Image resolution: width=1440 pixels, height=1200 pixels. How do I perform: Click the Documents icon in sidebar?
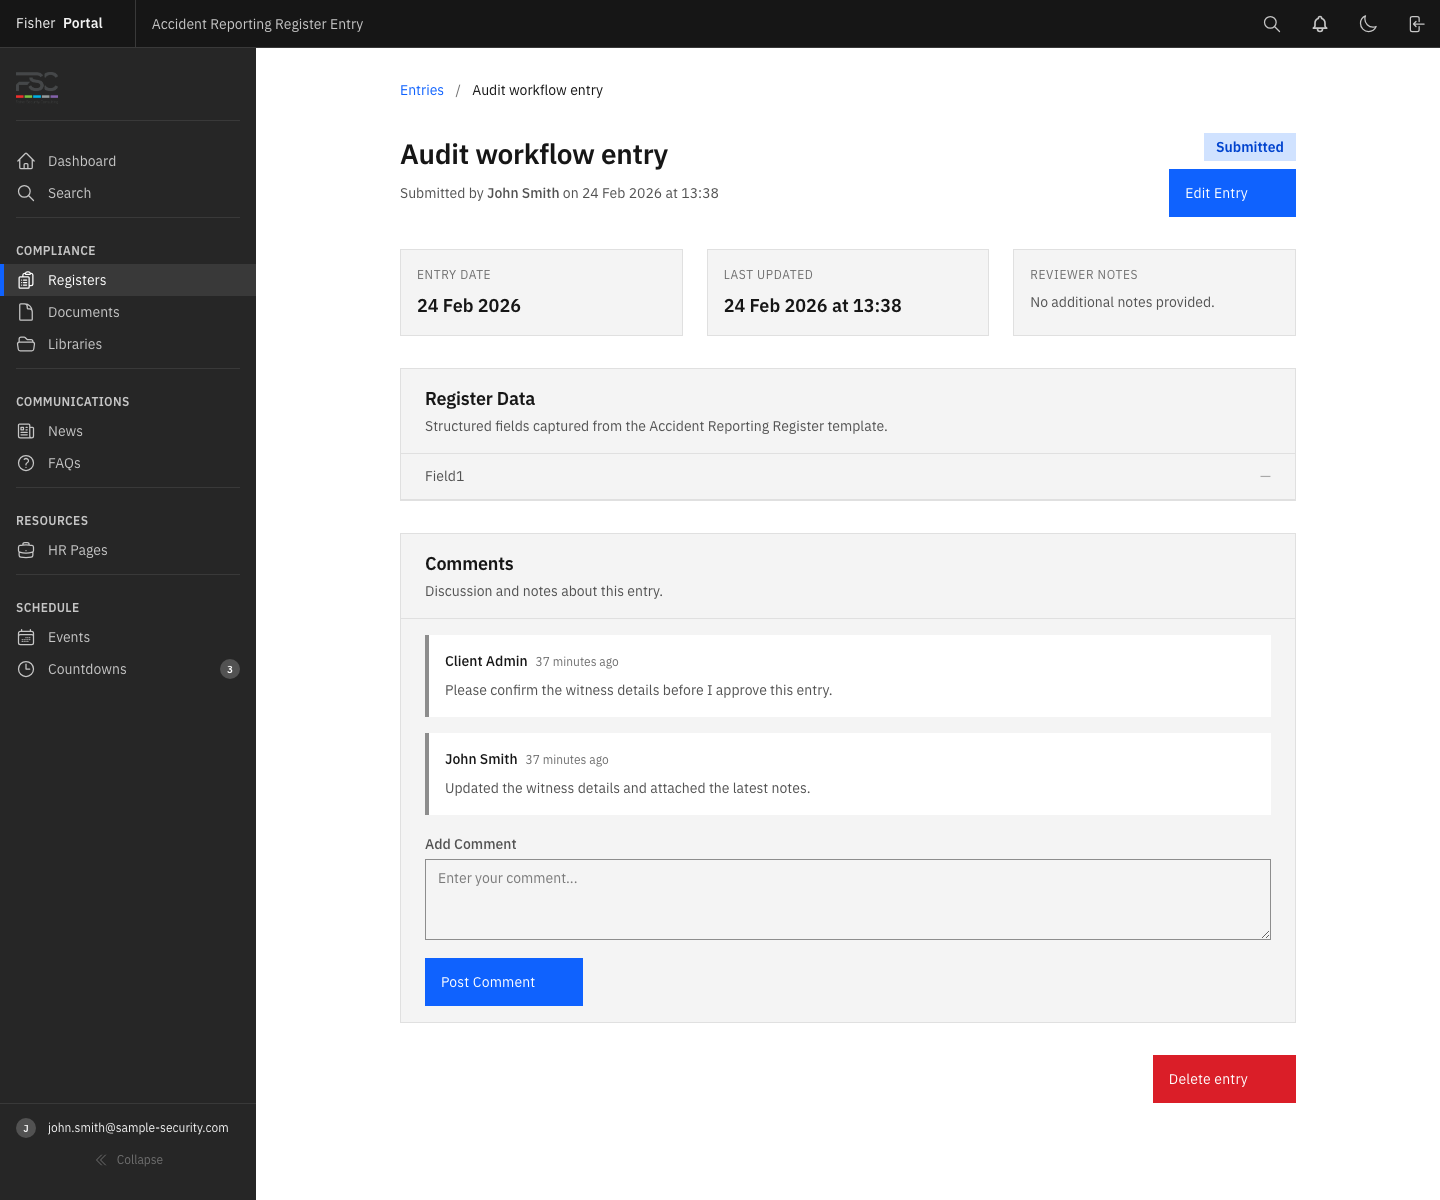tap(27, 312)
